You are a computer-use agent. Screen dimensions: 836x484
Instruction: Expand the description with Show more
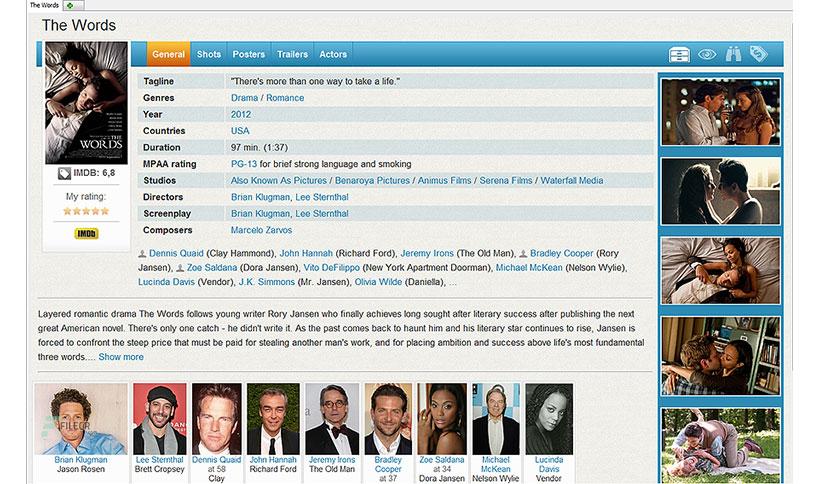pyautogui.click(x=121, y=357)
